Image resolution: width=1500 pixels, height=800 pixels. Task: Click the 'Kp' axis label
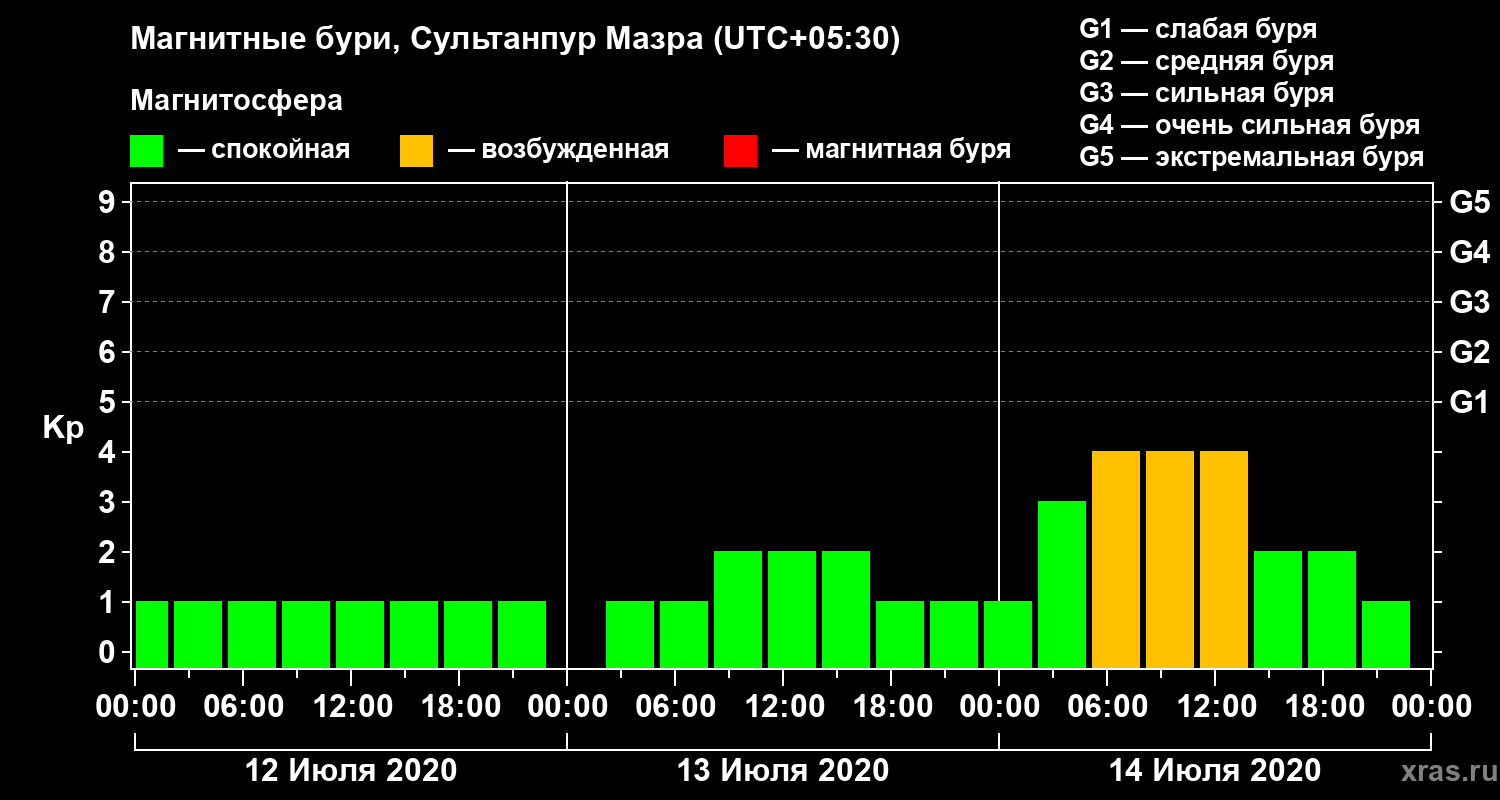(63, 428)
